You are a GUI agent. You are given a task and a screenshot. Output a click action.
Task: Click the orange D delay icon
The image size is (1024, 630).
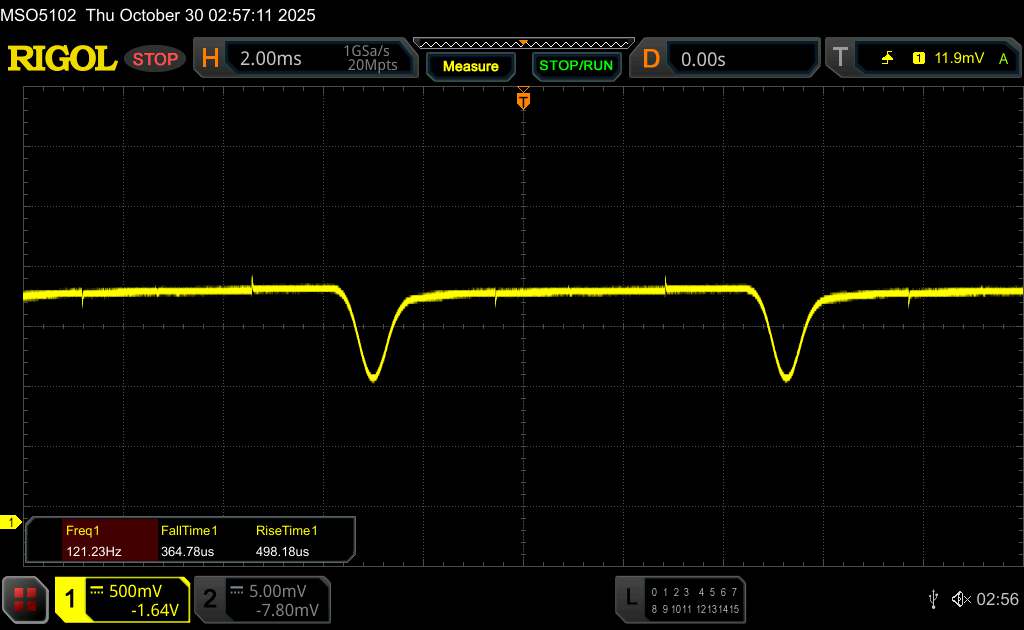tap(651, 59)
